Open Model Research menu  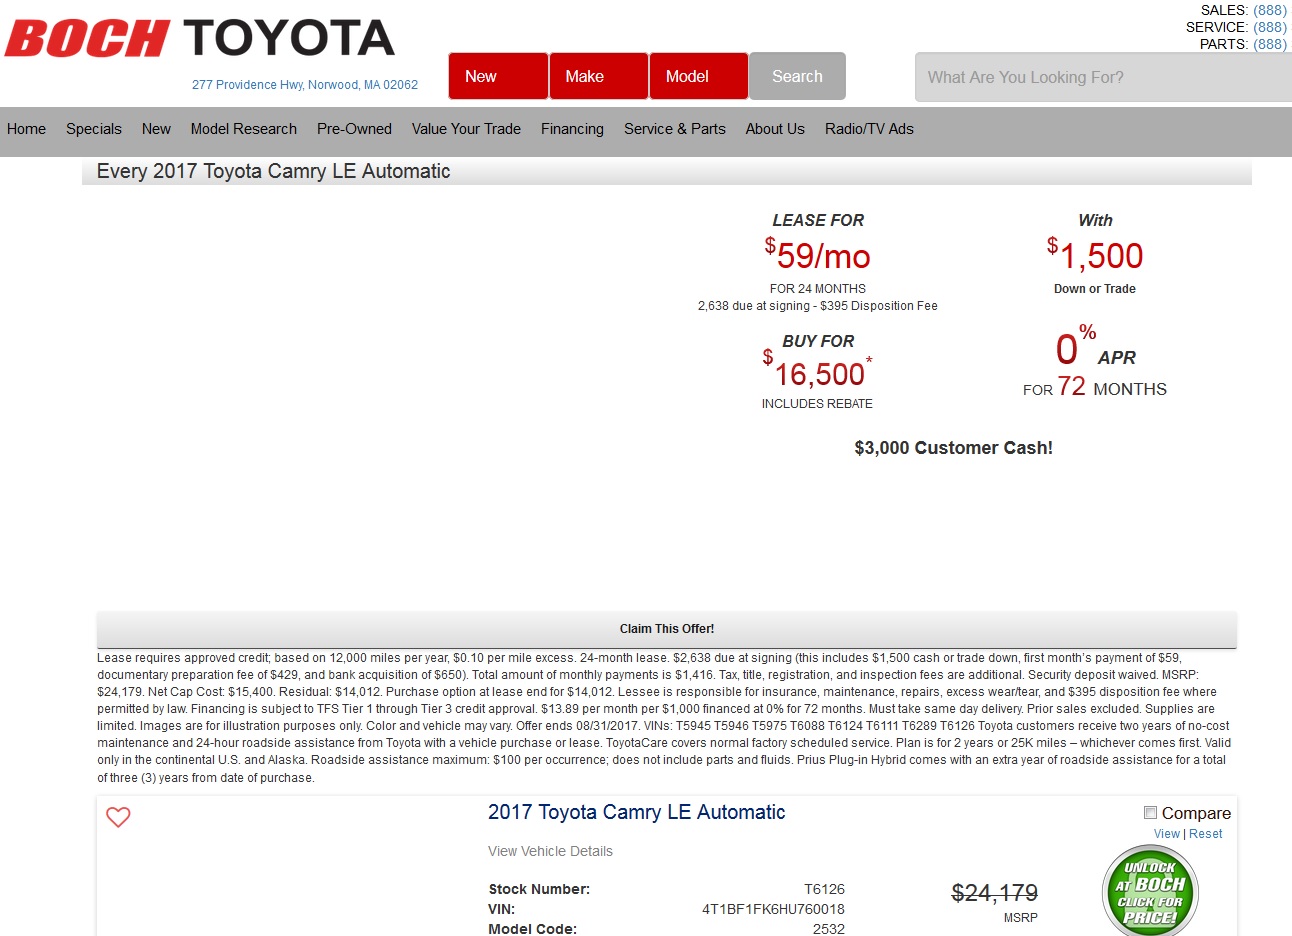(x=244, y=129)
